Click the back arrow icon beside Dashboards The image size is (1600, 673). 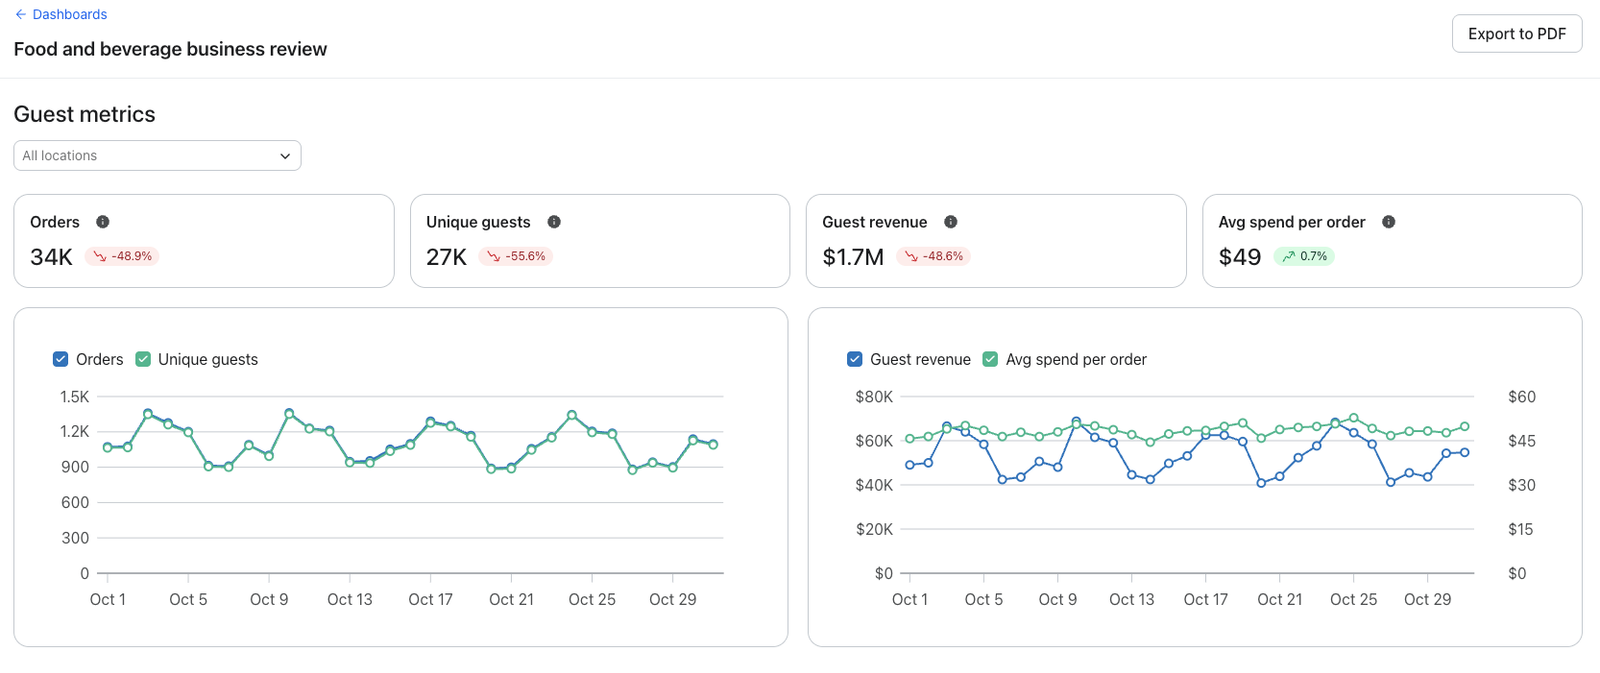(x=21, y=14)
